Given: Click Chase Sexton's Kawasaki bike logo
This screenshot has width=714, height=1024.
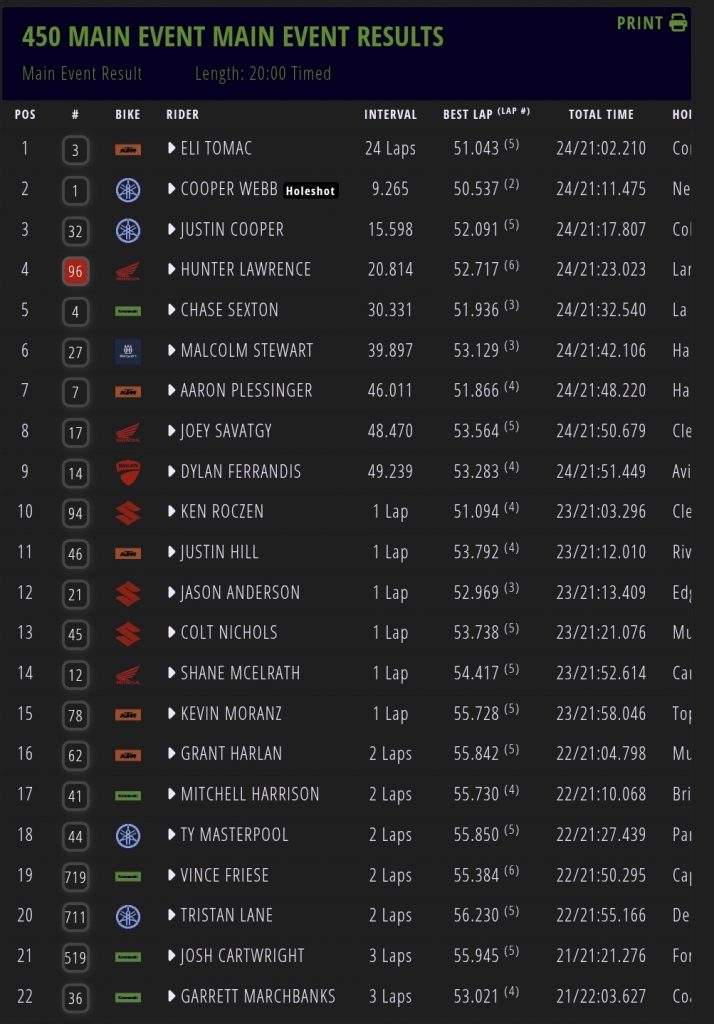Looking at the screenshot, I should 128,310.
